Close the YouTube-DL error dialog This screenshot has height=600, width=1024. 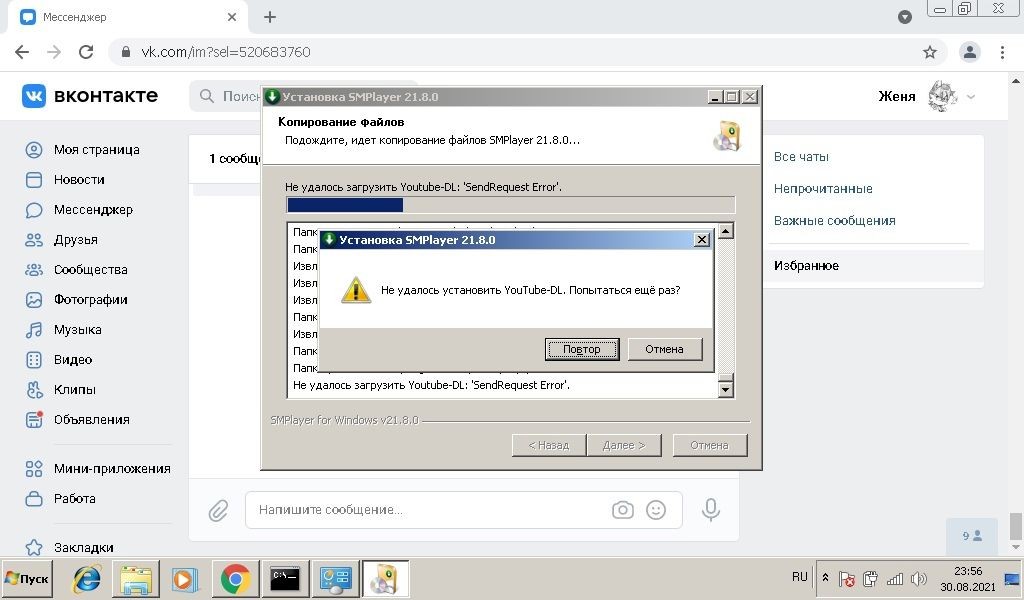point(701,240)
